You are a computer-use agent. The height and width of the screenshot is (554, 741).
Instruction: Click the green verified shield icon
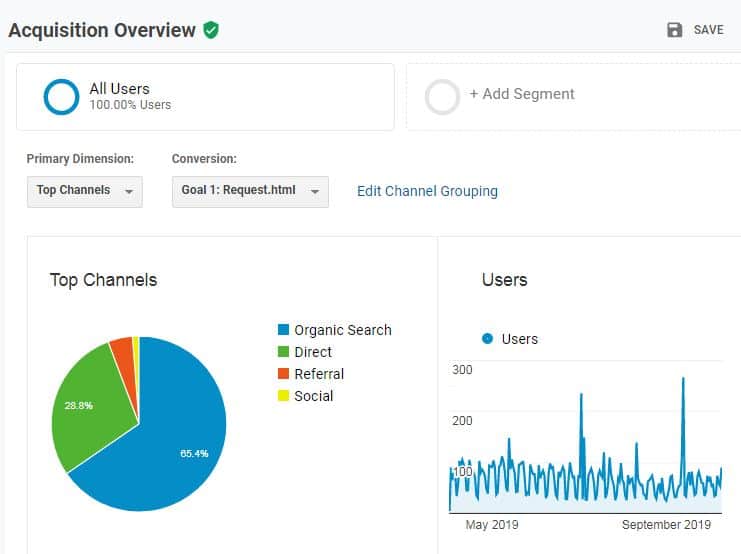(211, 30)
